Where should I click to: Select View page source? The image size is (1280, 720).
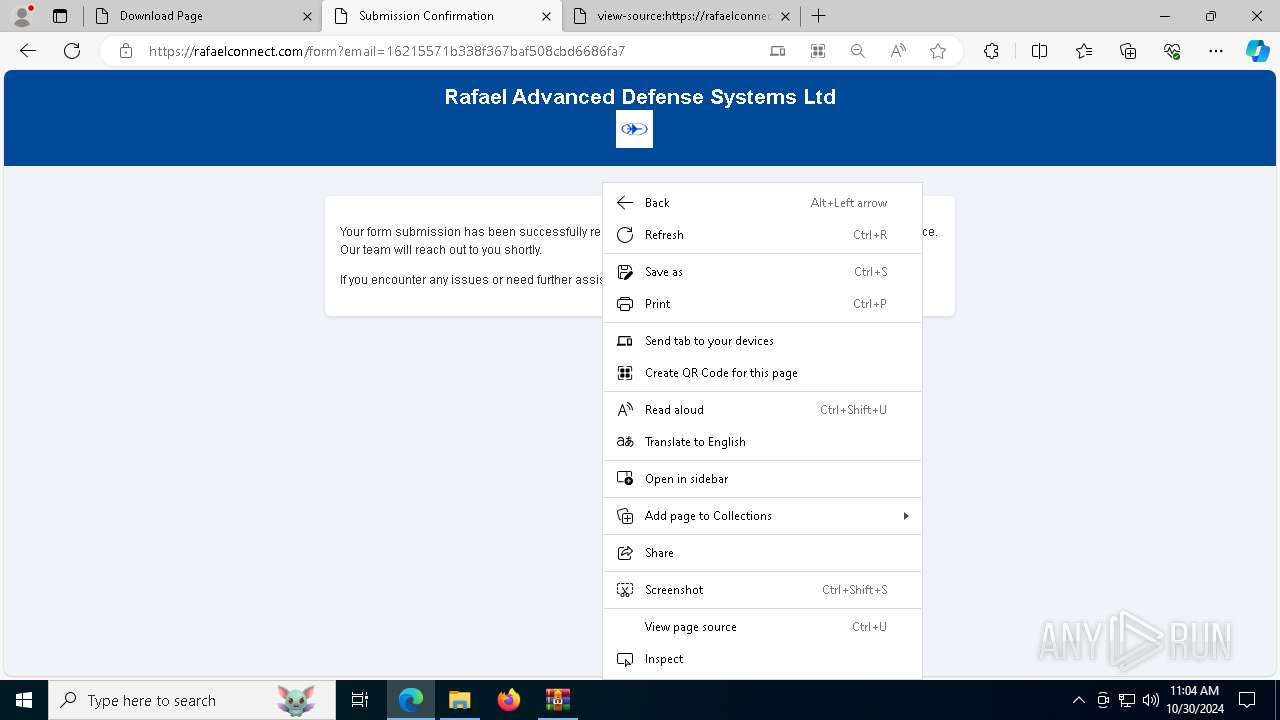[x=762, y=627]
